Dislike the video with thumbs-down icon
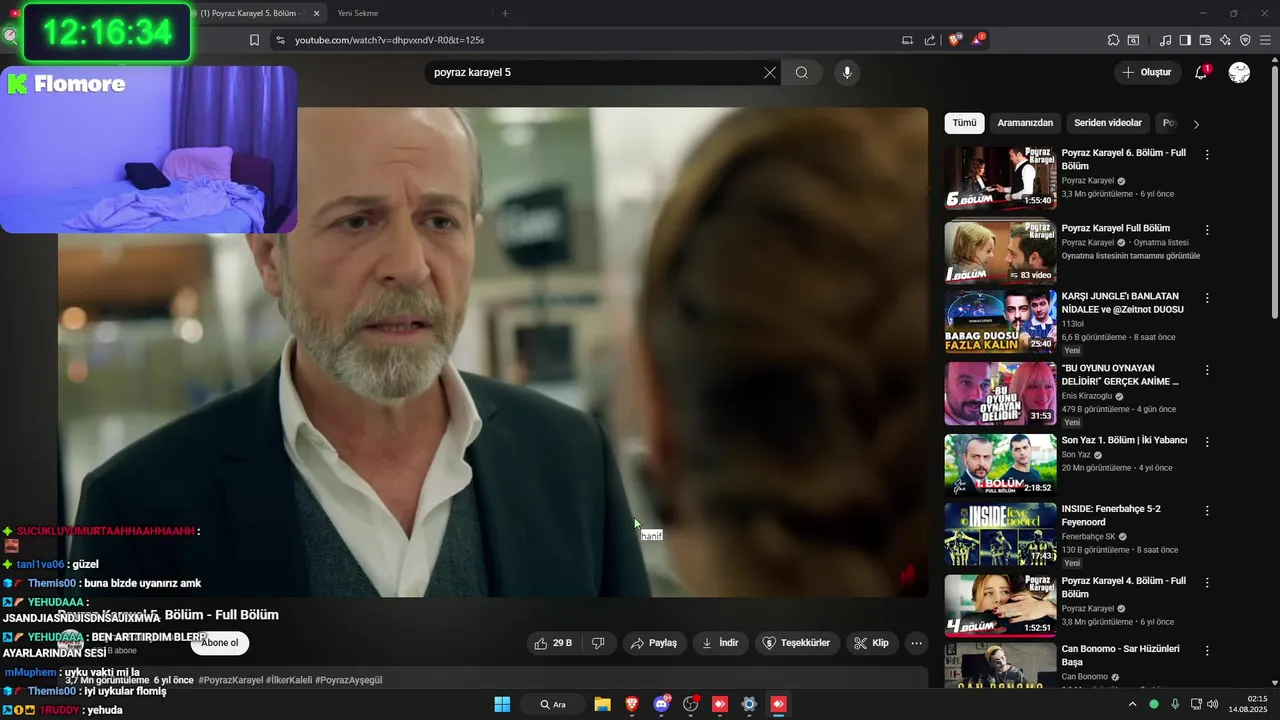 tap(598, 643)
